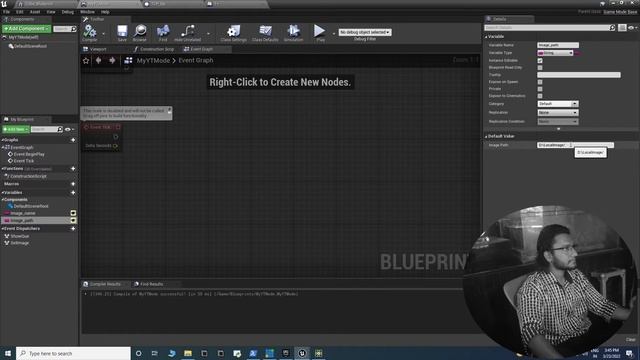This screenshot has width=640, height=360.
Task: Uncheck Instance Editable checkbox
Action: click(x=540, y=60)
